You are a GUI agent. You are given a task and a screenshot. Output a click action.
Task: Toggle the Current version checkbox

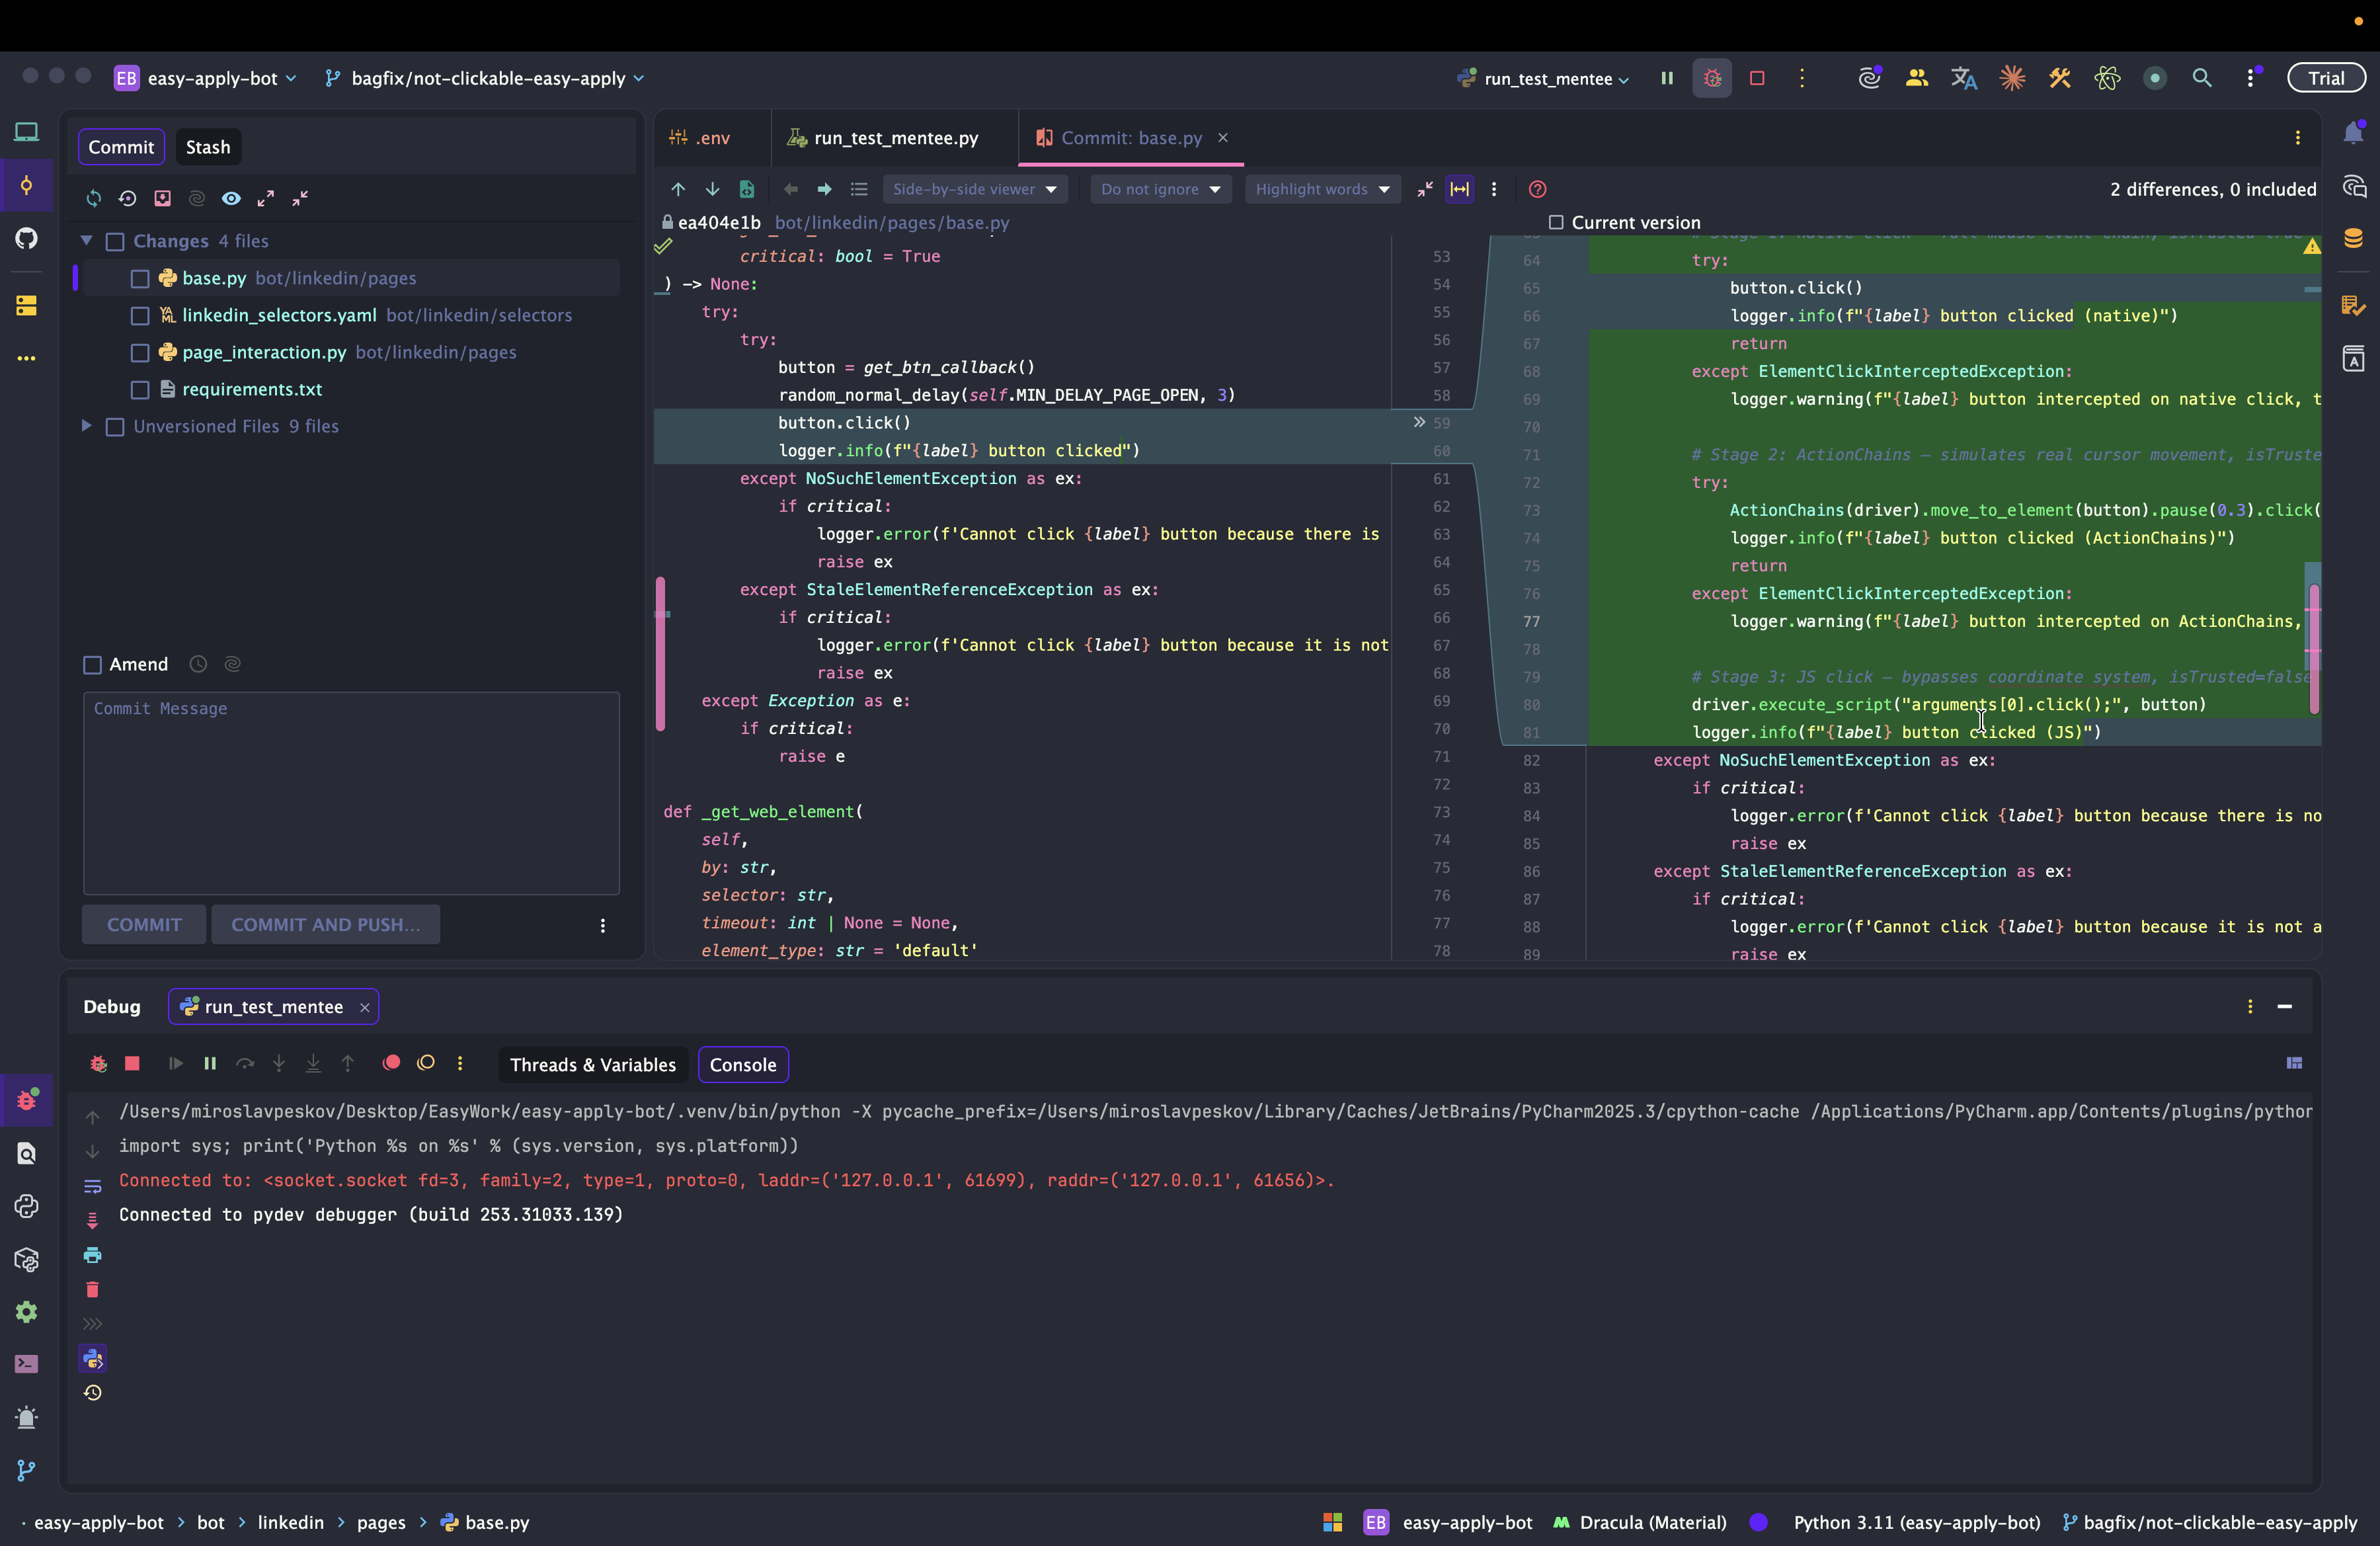1555,222
